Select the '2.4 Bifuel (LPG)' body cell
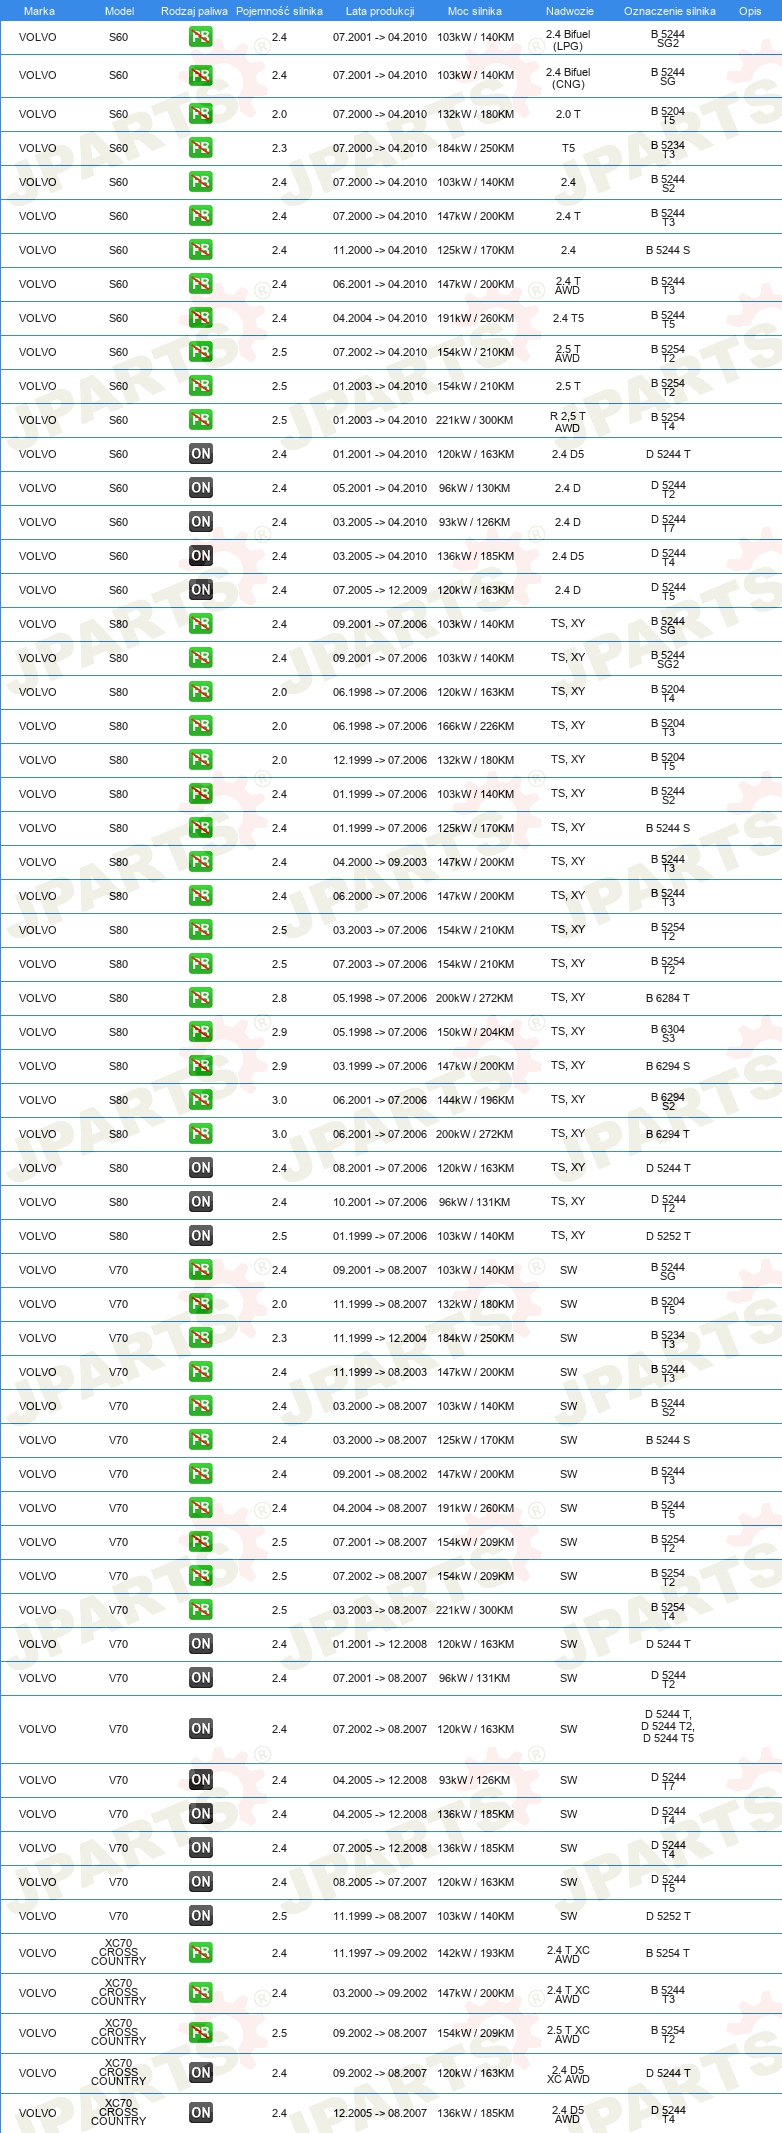The height and width of the screenshot is (2133, 782). (568, 40)
